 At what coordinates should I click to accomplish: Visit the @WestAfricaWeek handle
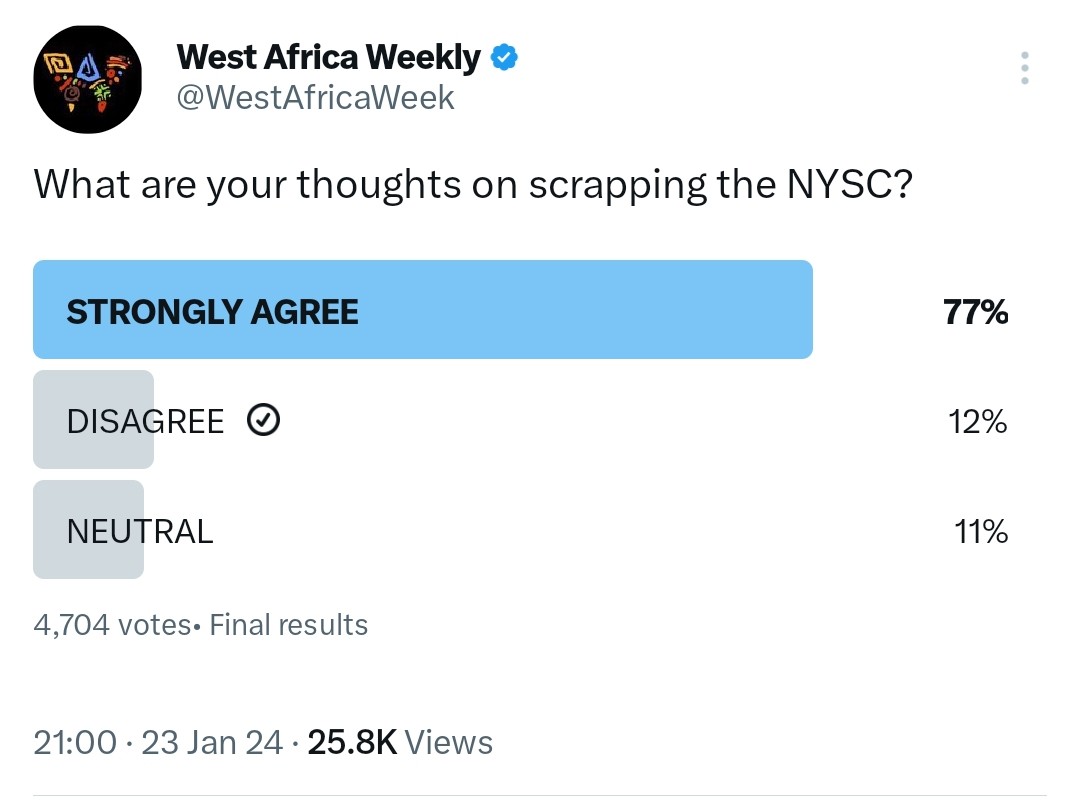tap(315, 98)
